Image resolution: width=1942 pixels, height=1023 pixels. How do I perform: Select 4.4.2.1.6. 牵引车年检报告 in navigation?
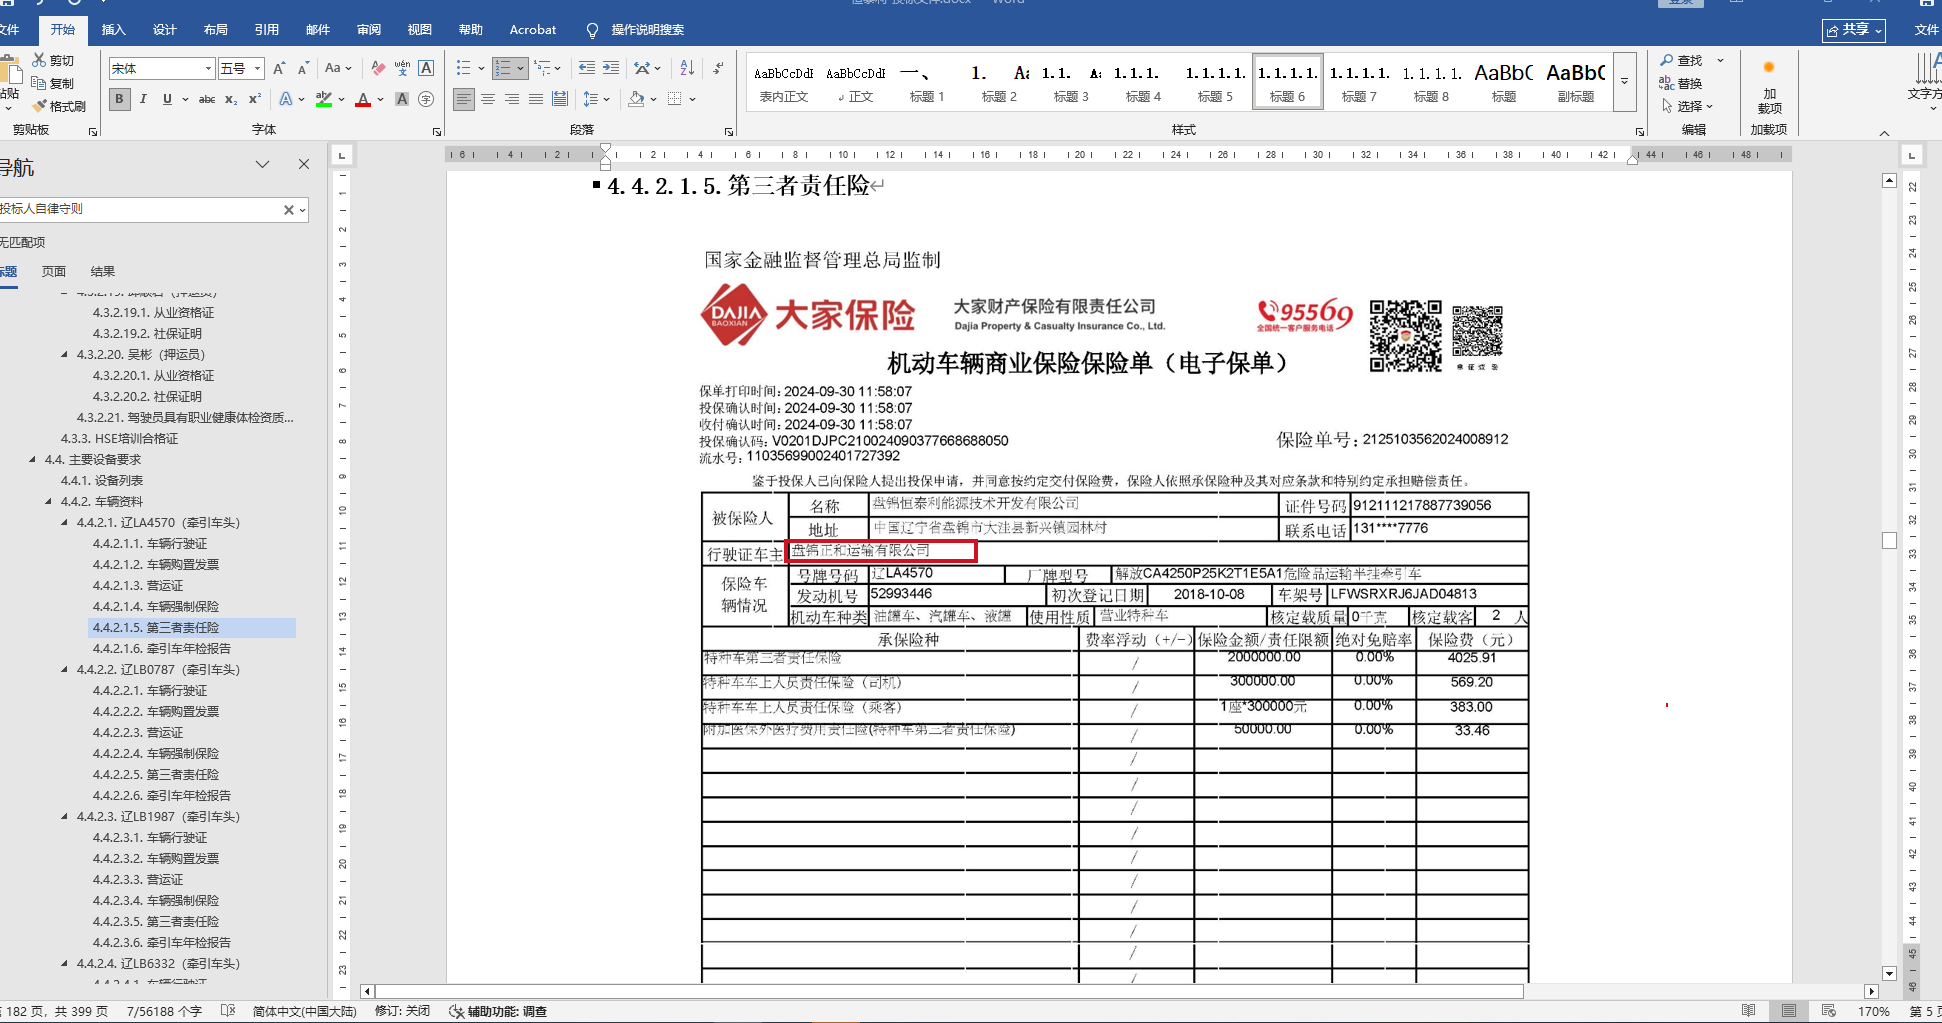coord(162,649)
